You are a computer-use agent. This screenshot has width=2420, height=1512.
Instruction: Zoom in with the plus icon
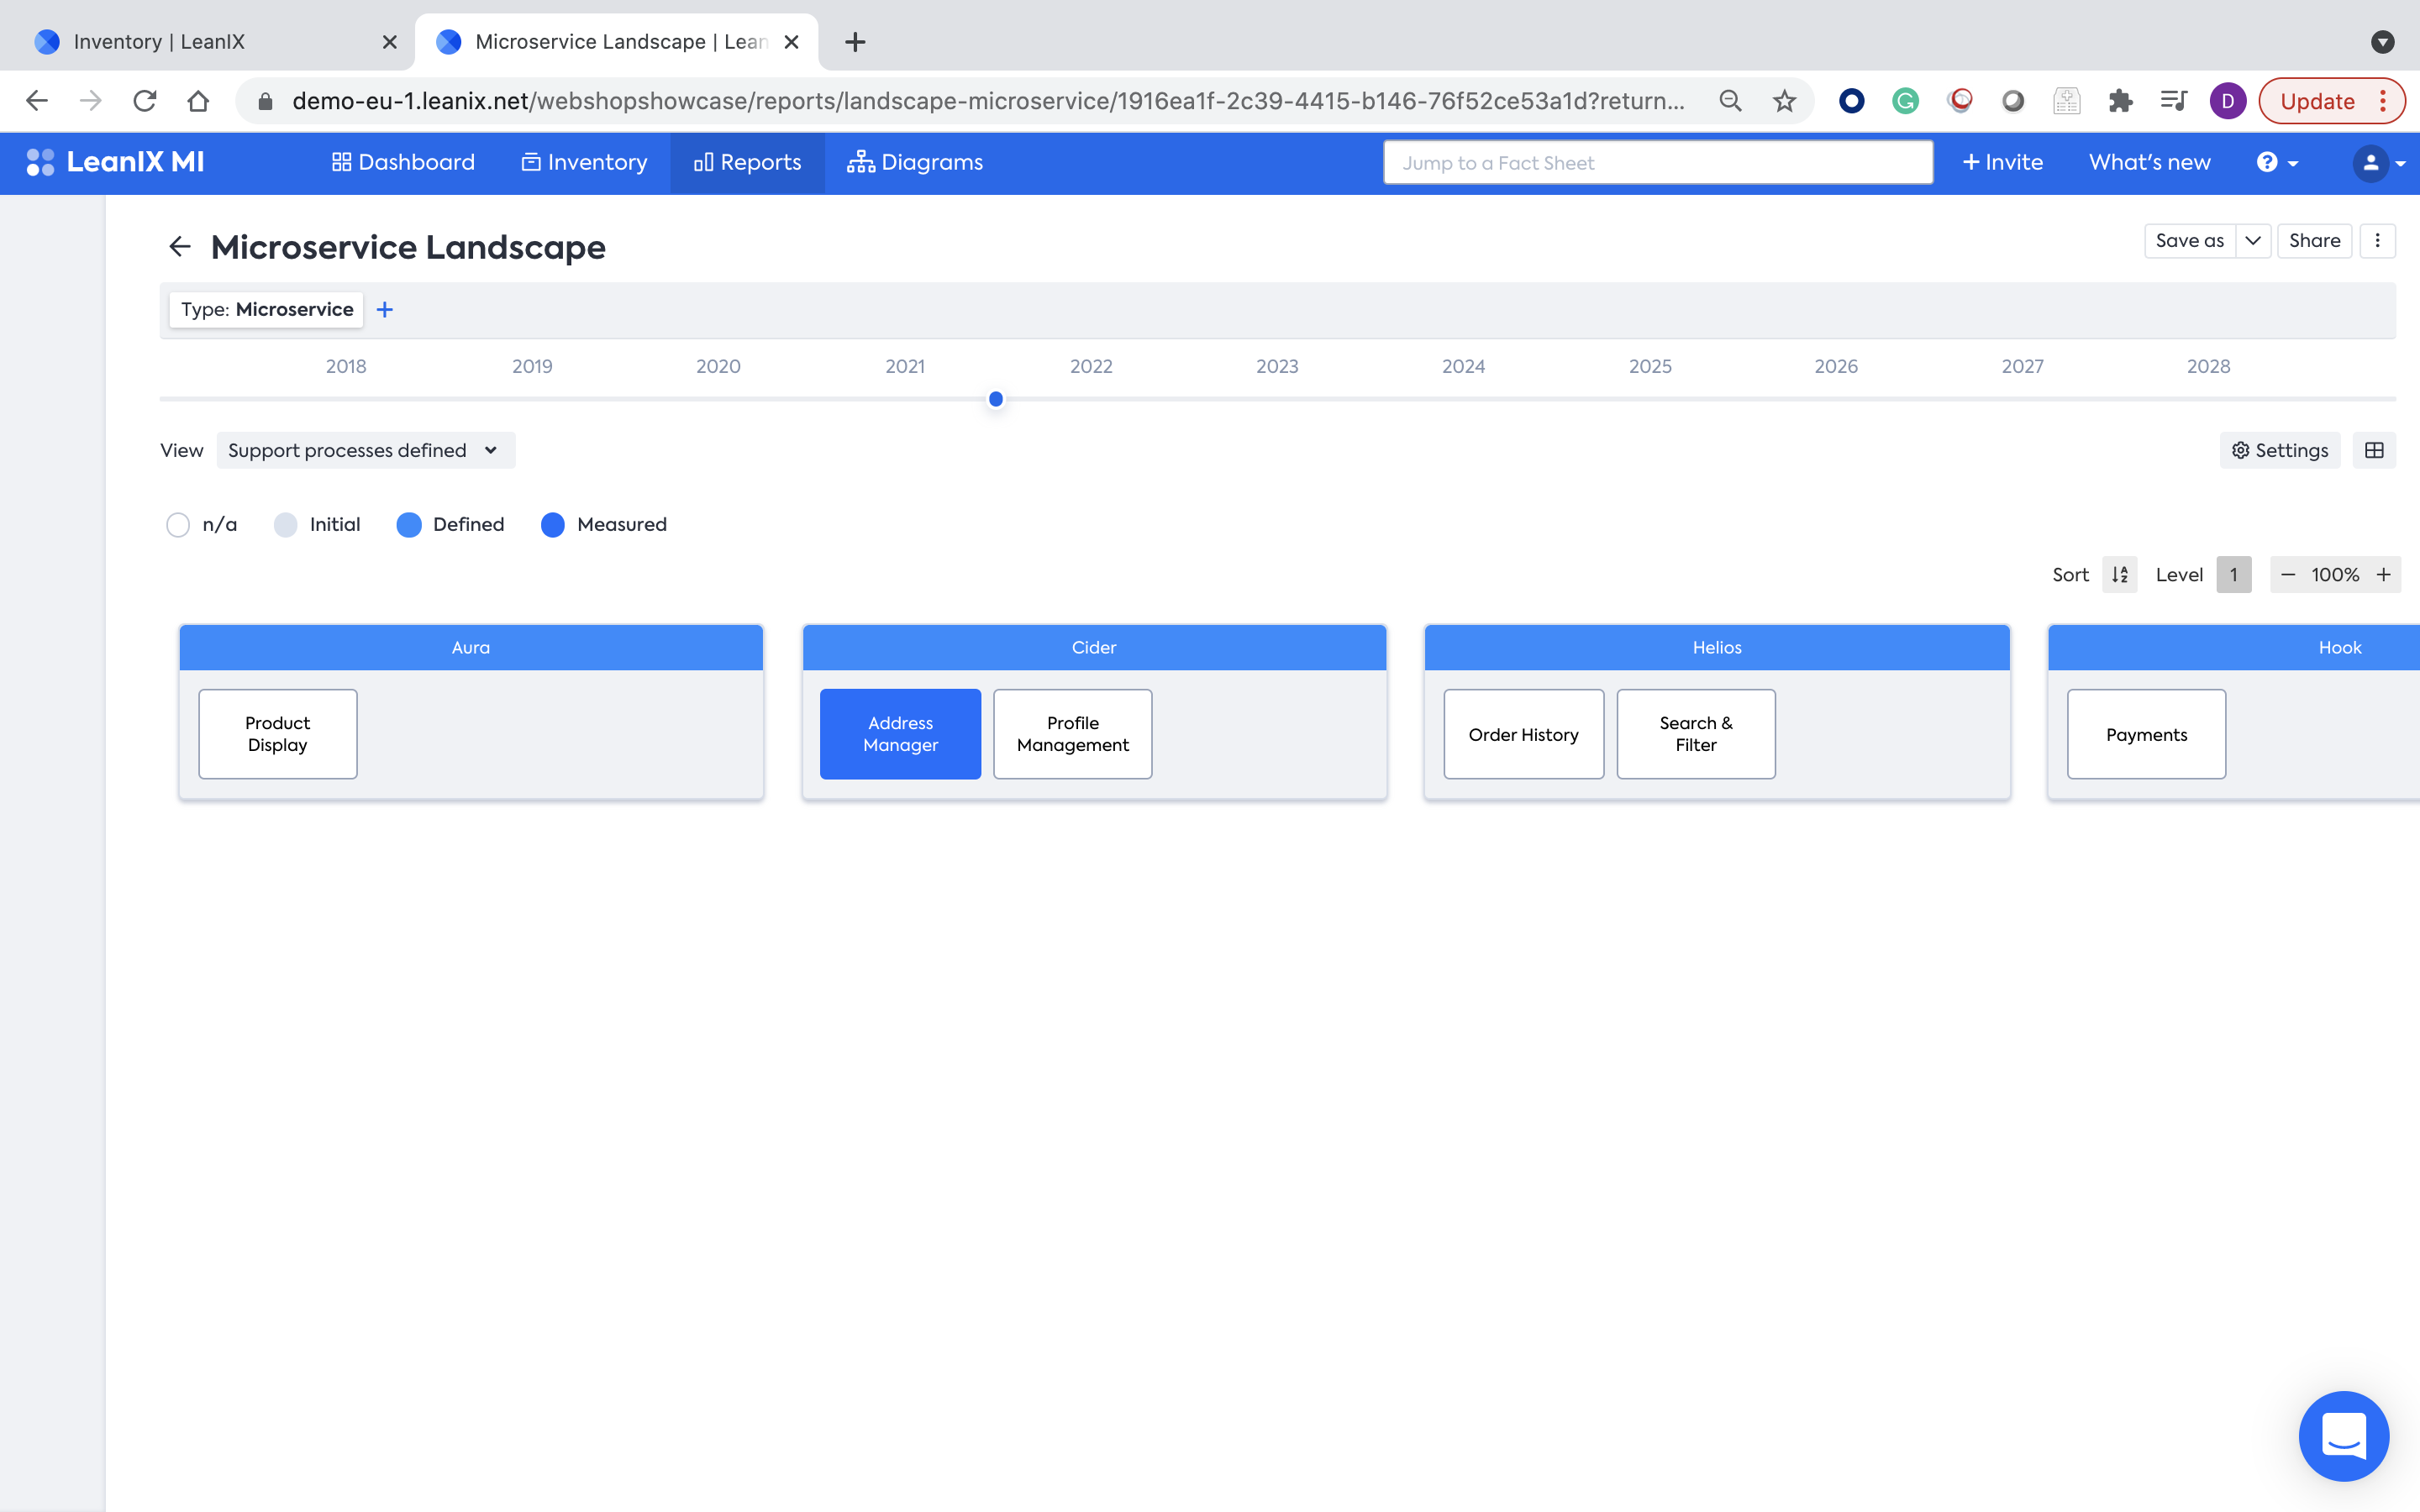point(2384,575)
